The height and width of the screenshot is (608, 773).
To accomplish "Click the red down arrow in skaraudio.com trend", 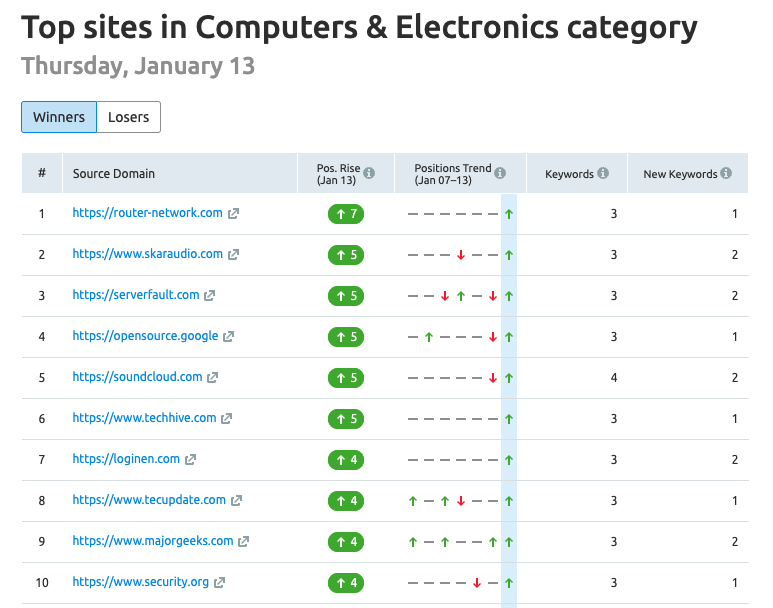I will click(x=461, y=255).
